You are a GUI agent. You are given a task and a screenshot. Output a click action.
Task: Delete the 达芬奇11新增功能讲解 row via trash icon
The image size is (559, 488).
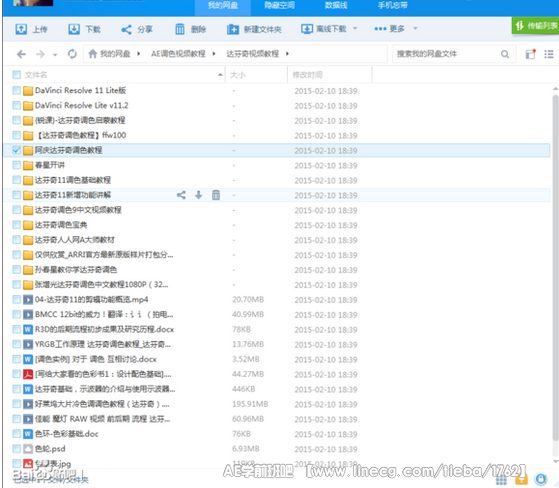coord(216,195)
